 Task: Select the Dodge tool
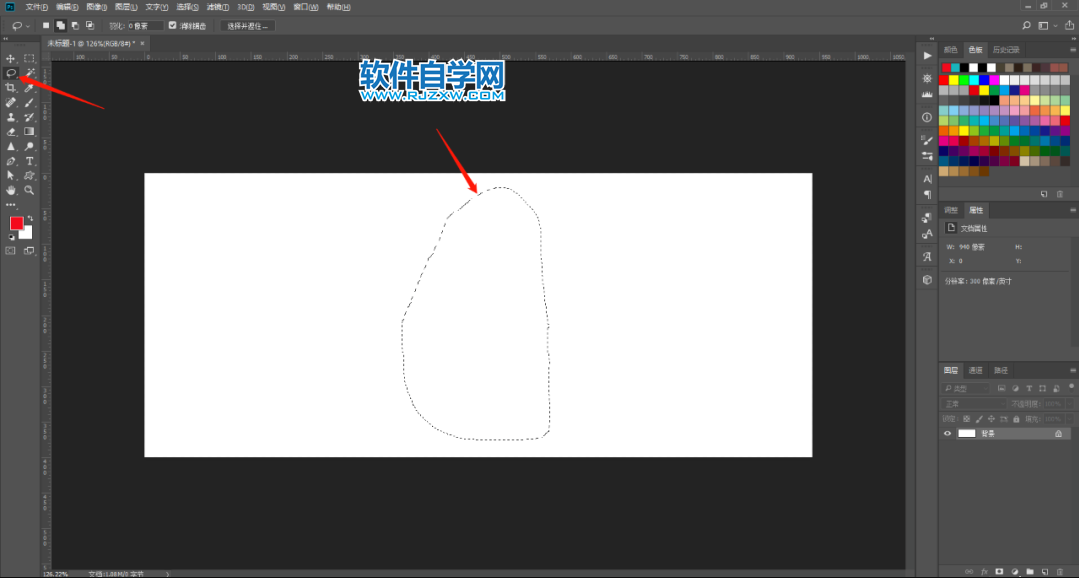point(30,146)
